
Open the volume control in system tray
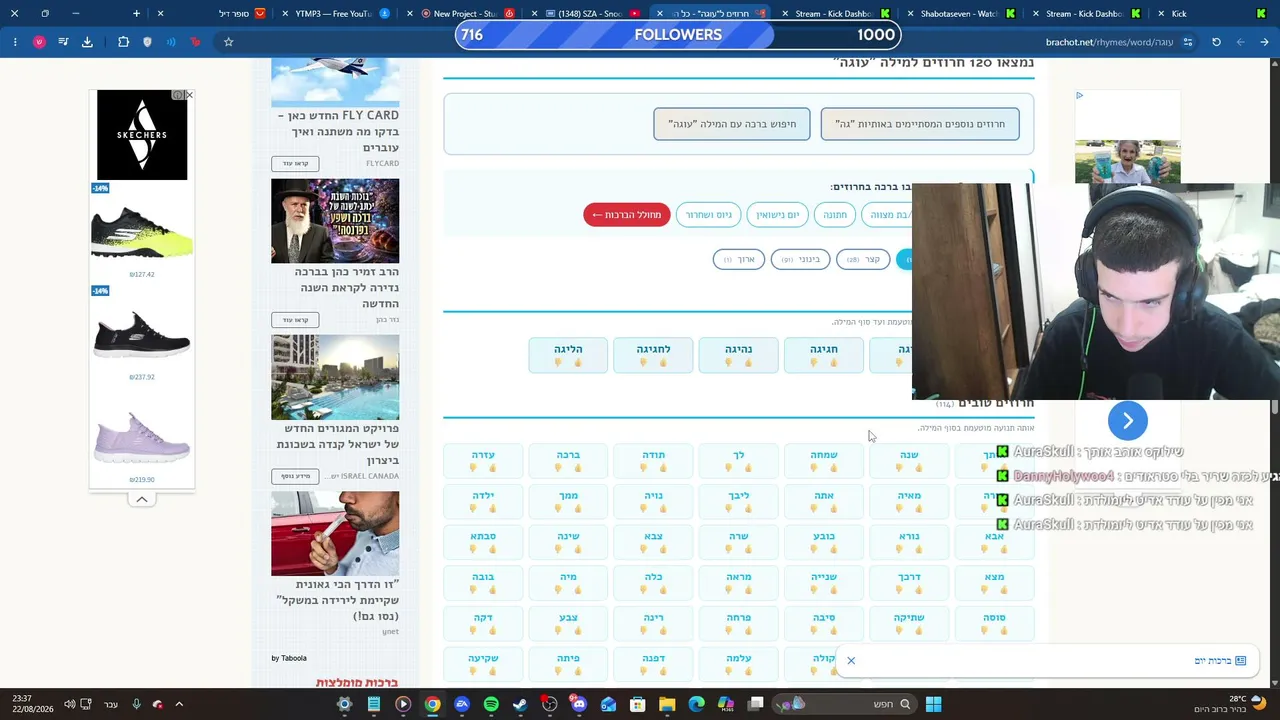pyautogui.click(x=69, y=704)
